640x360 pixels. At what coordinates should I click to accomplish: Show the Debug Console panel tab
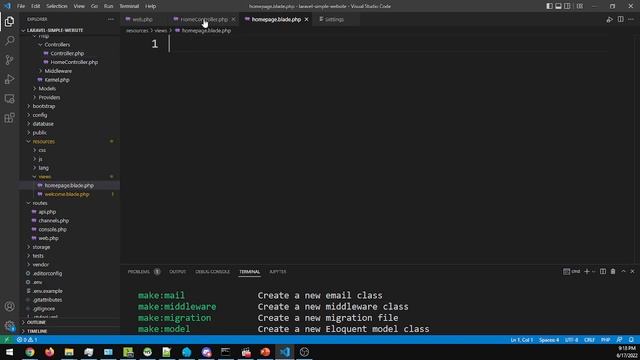[x=213, y=272]
